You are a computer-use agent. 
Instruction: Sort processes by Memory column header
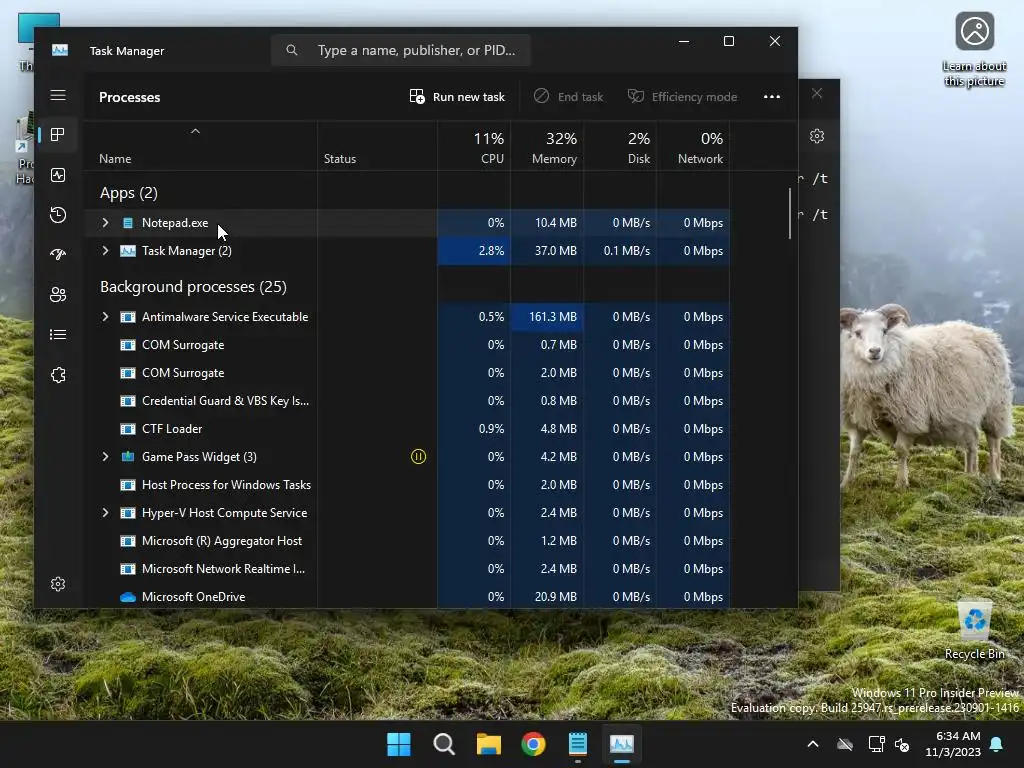547,148
